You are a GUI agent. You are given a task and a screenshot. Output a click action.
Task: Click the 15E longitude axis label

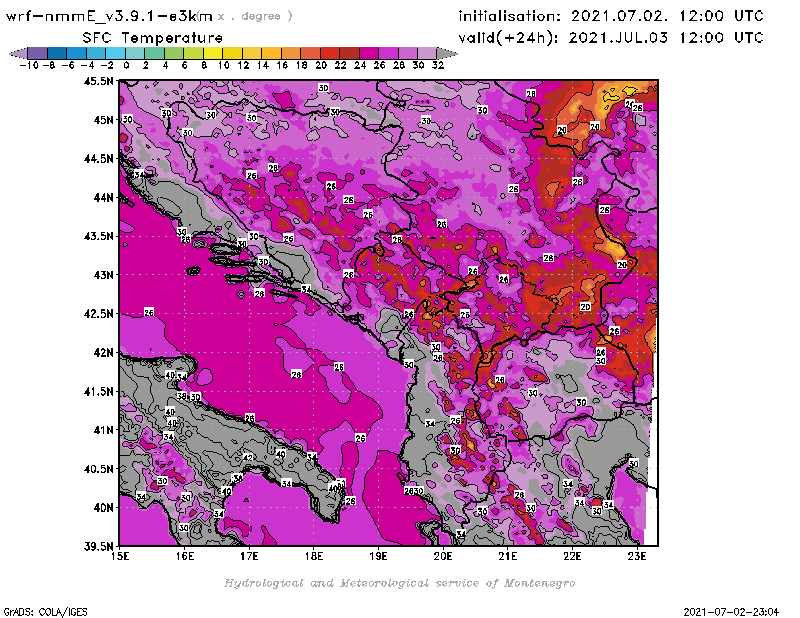[120, 556]
